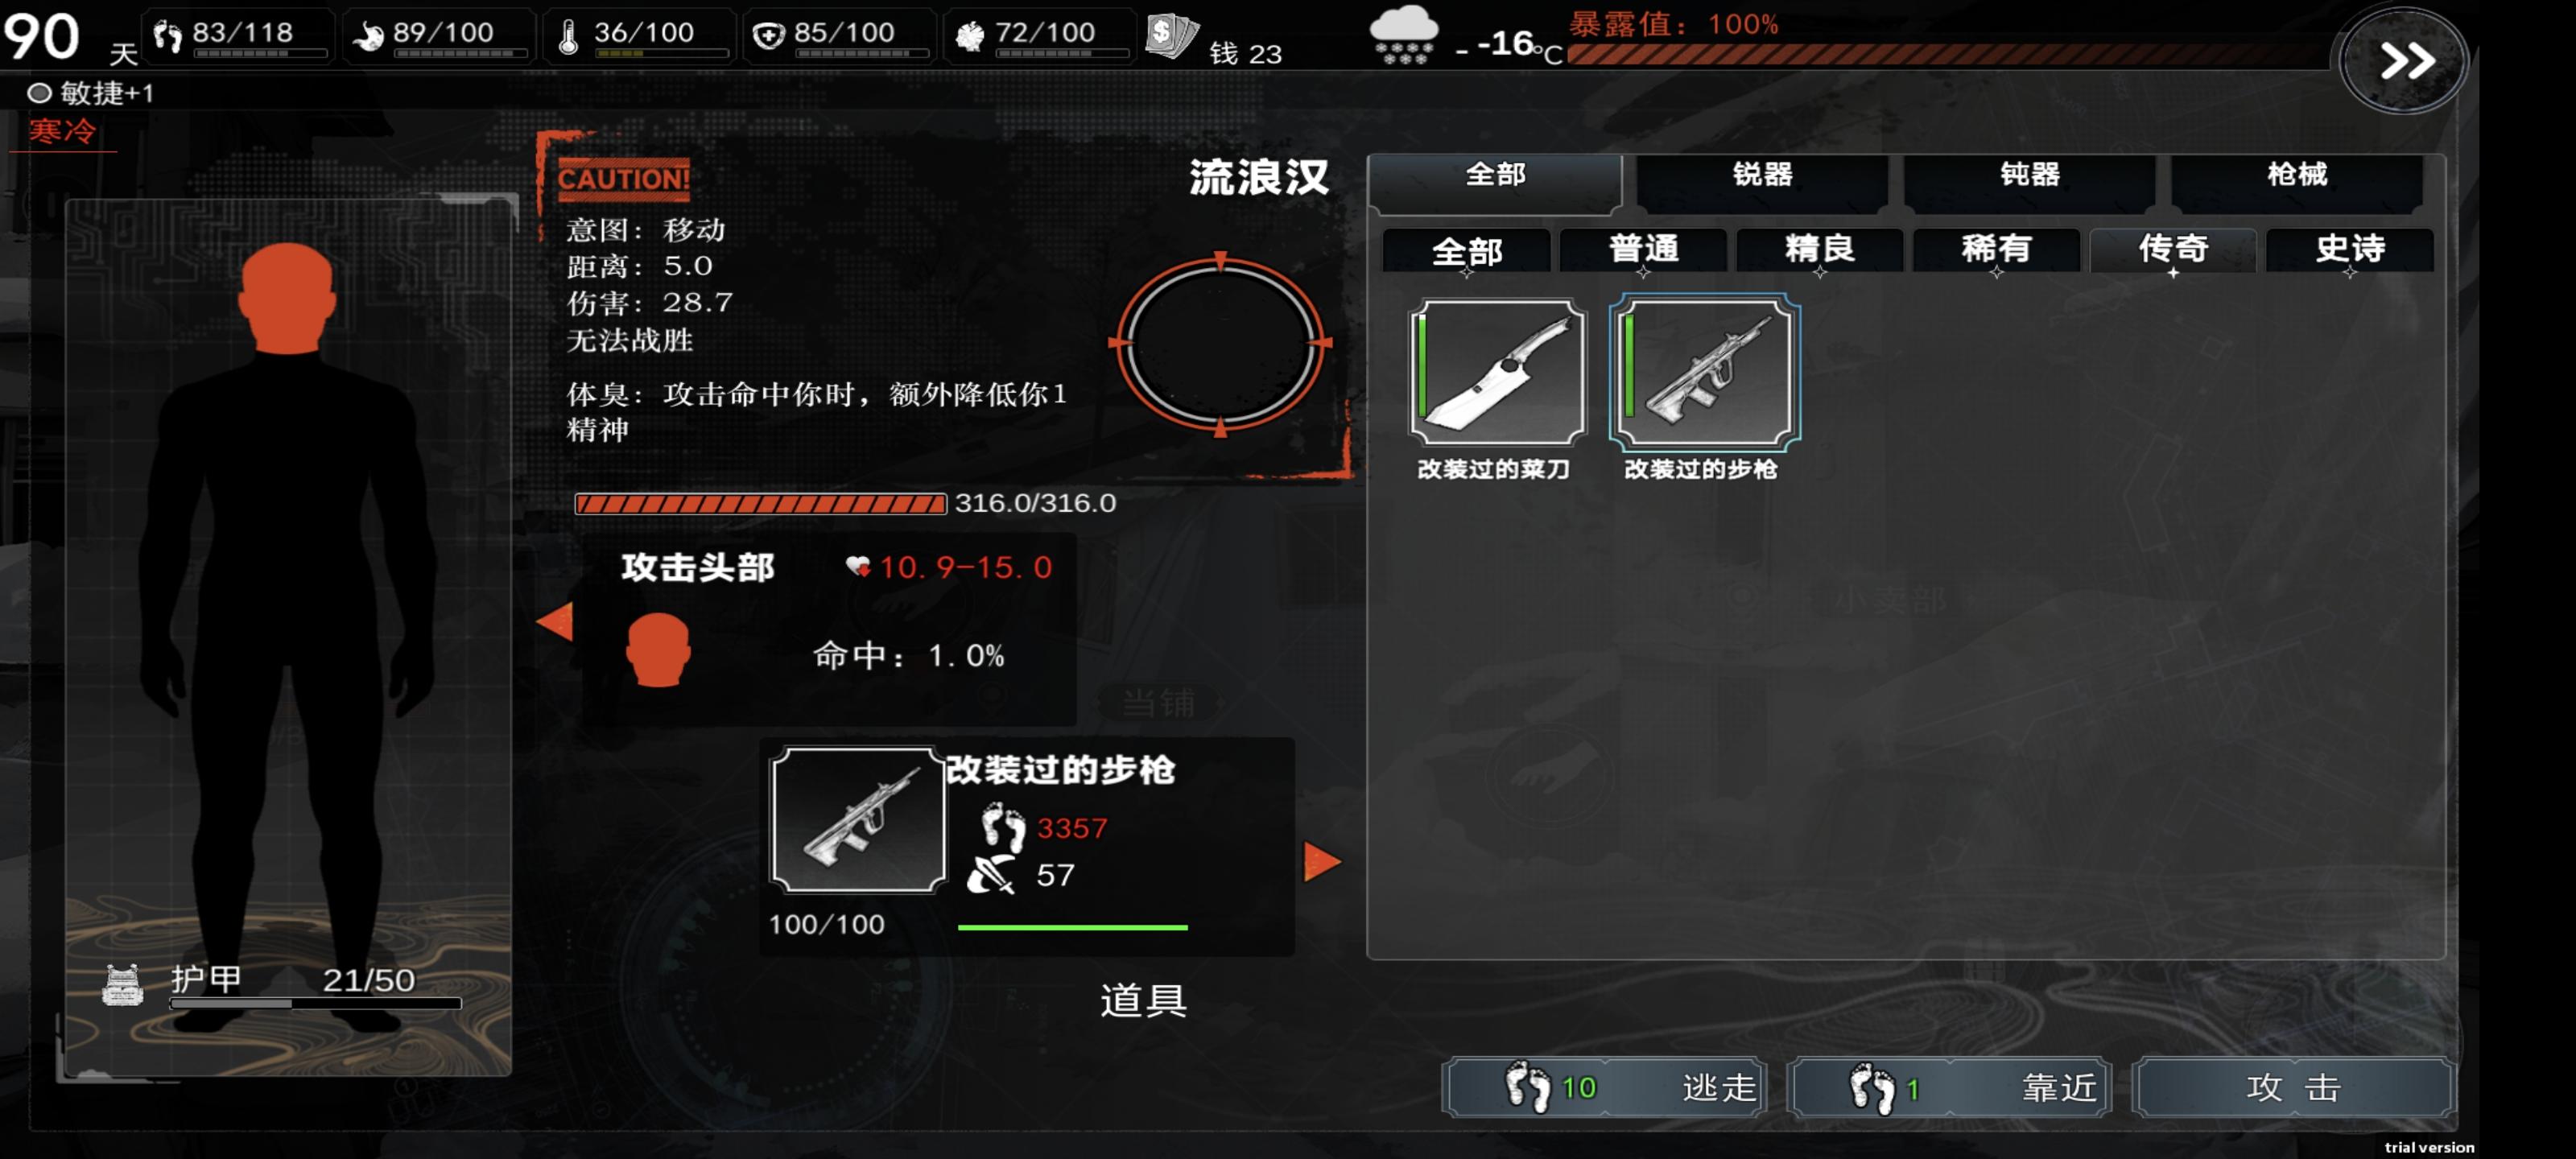
Task: Filter by 稀有 rarity
Action: (x=1996, y=249)
